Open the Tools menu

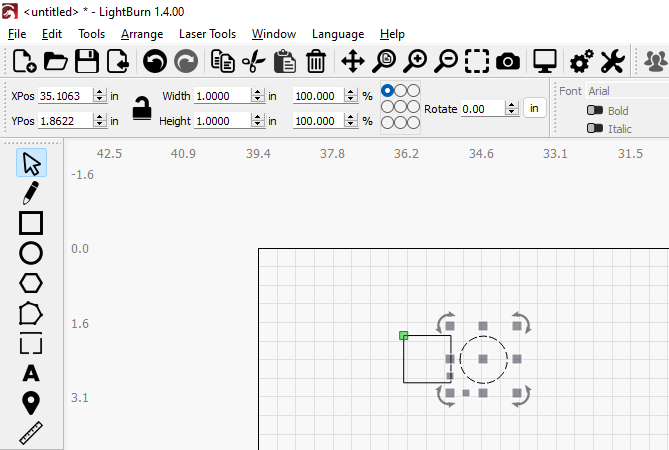[91, 34]
